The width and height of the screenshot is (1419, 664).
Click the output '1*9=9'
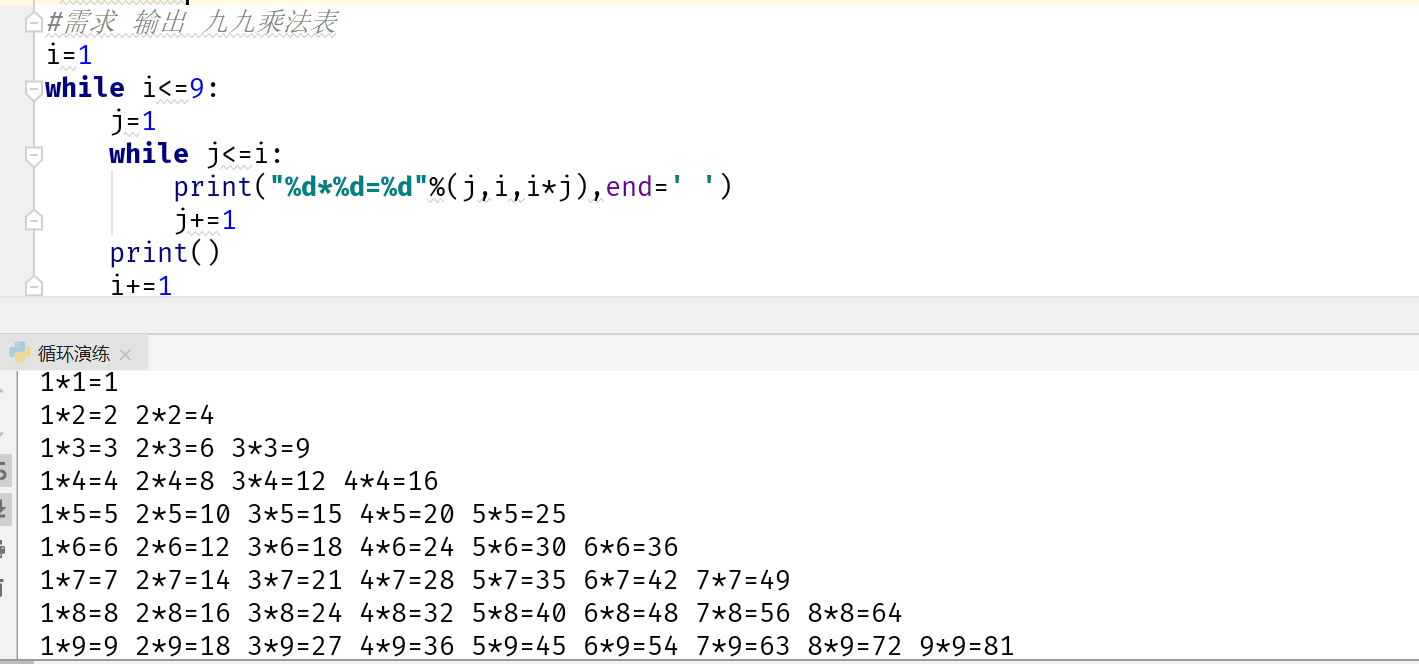click(80, 646)
